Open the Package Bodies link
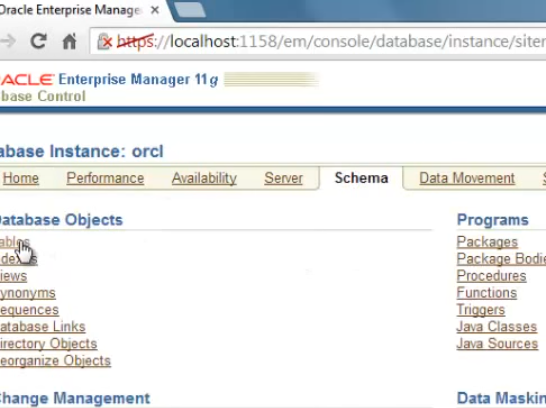This screenshot has height=408, width=546. pyautogui.click(x=501, y=259)
